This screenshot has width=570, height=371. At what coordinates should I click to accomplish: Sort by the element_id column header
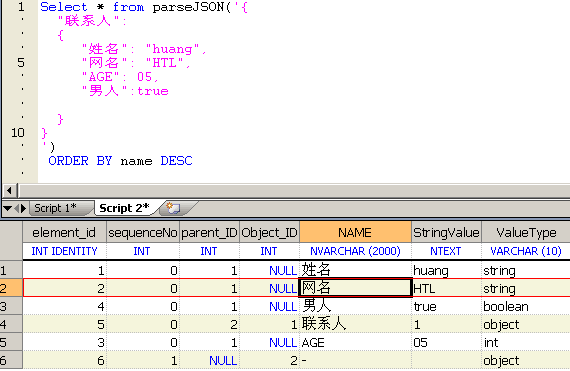pyautogui.click(x=64, y=232)
